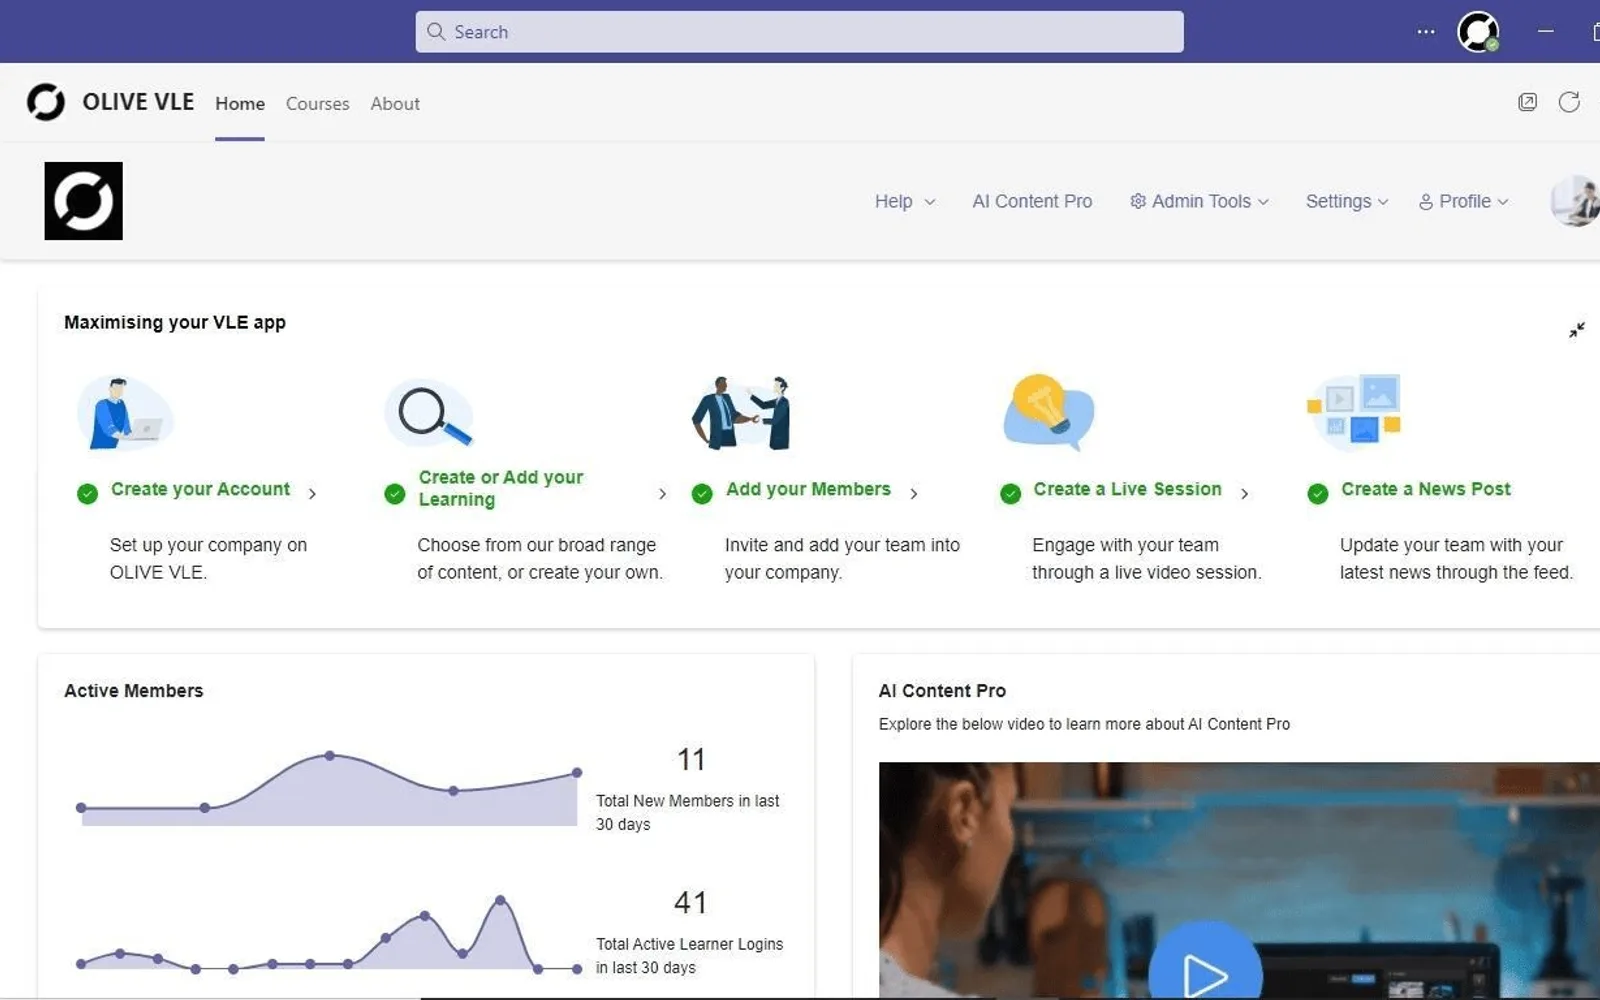The width and height of the screenshot is (1600, 1000).
Task: Open the pop-out app icon
Action: [1527, 102]
